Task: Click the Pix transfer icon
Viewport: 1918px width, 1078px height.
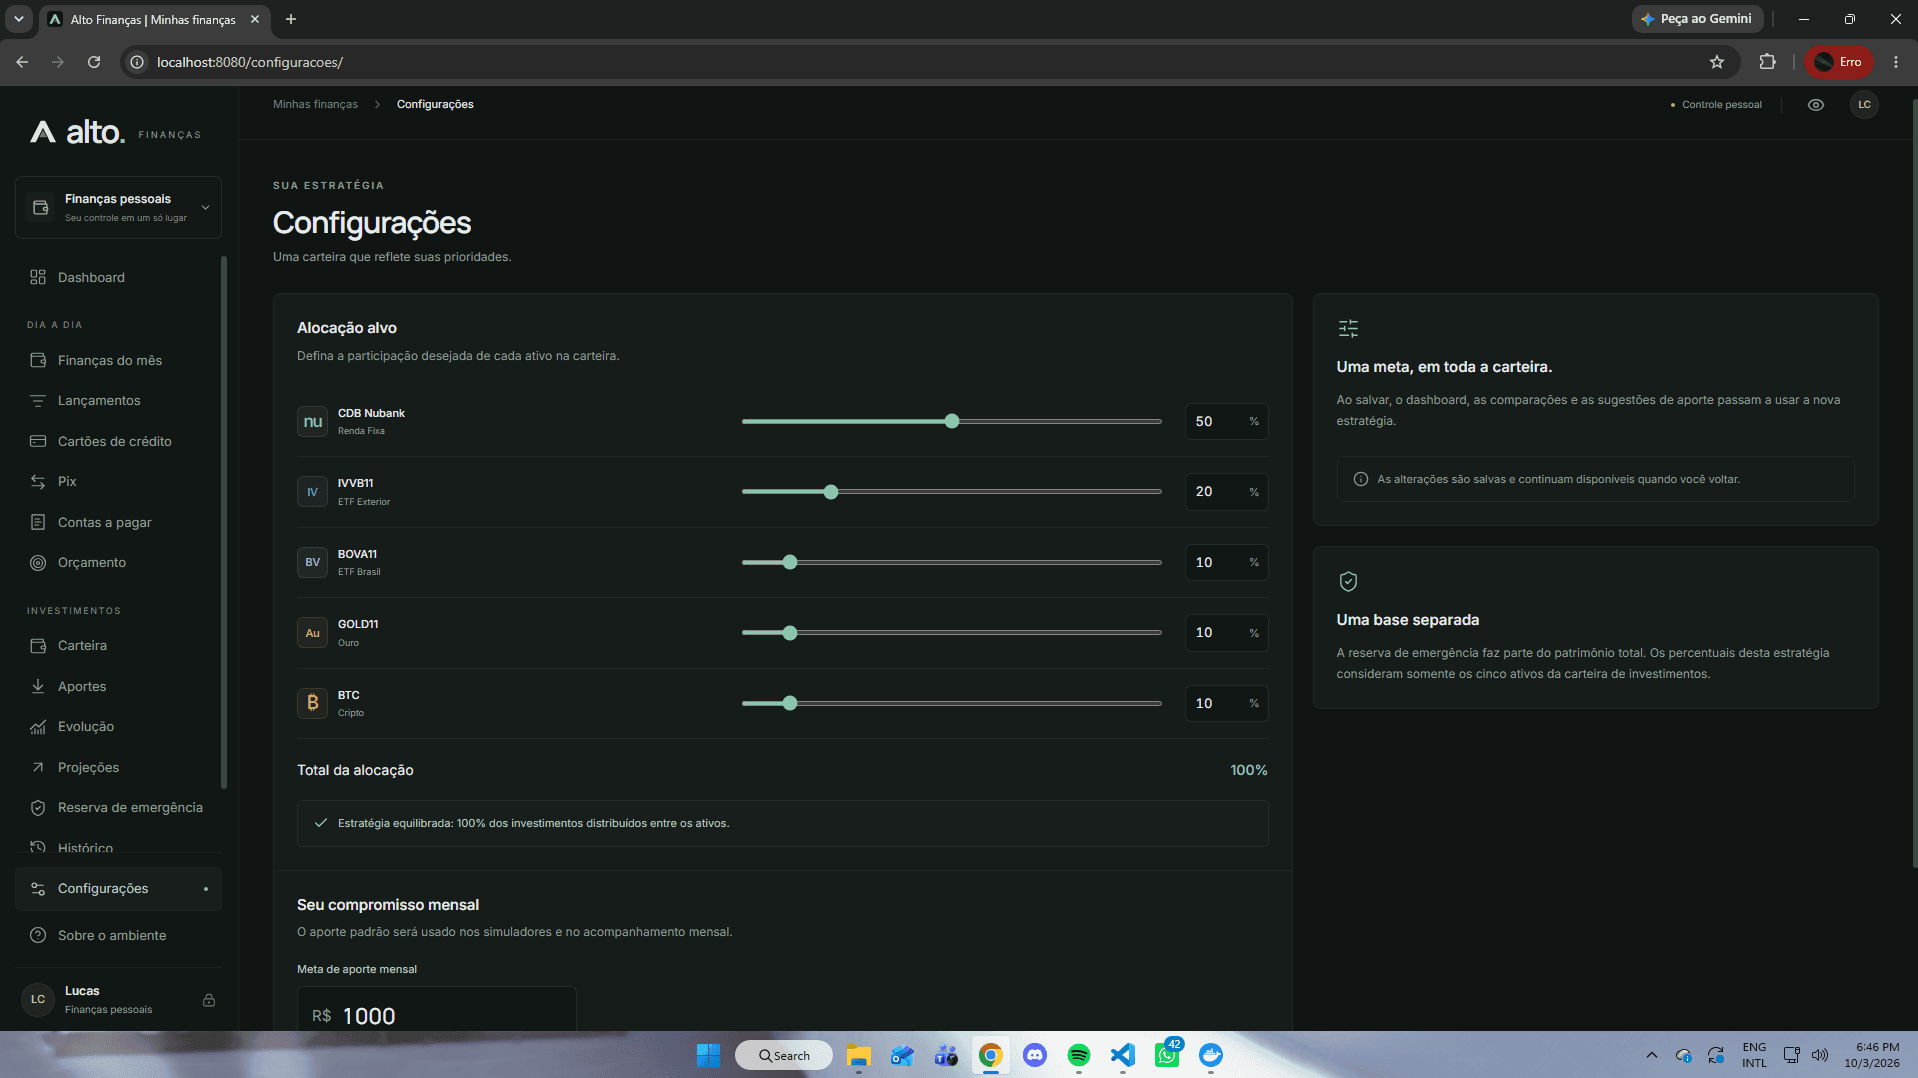Action: click(38, 482)
